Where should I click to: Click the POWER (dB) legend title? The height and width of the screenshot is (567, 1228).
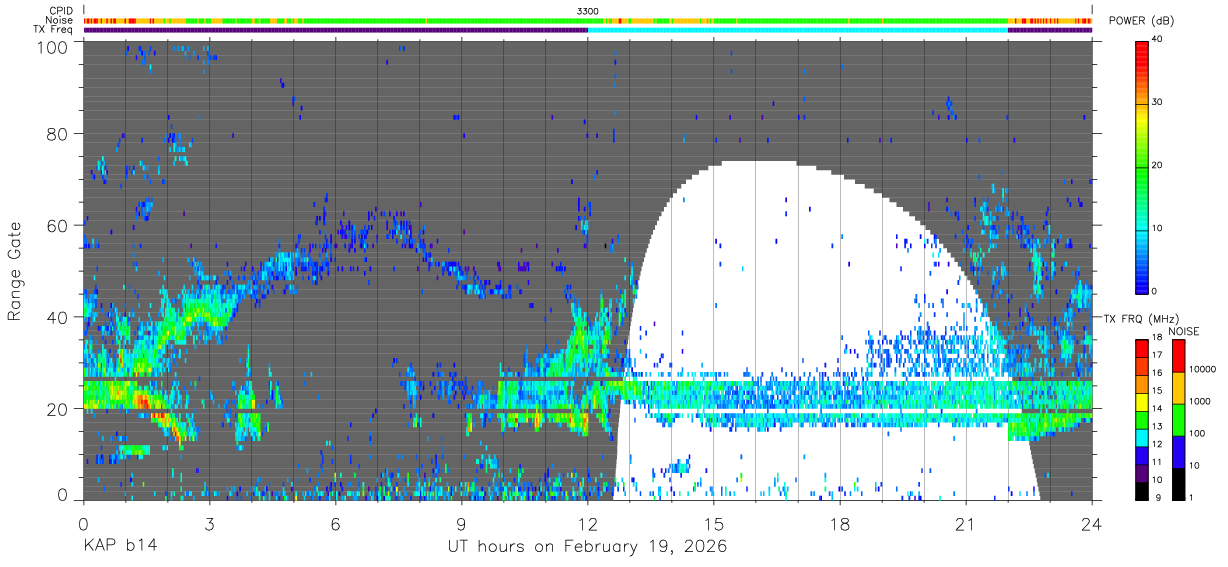(x=1142, y=21)
